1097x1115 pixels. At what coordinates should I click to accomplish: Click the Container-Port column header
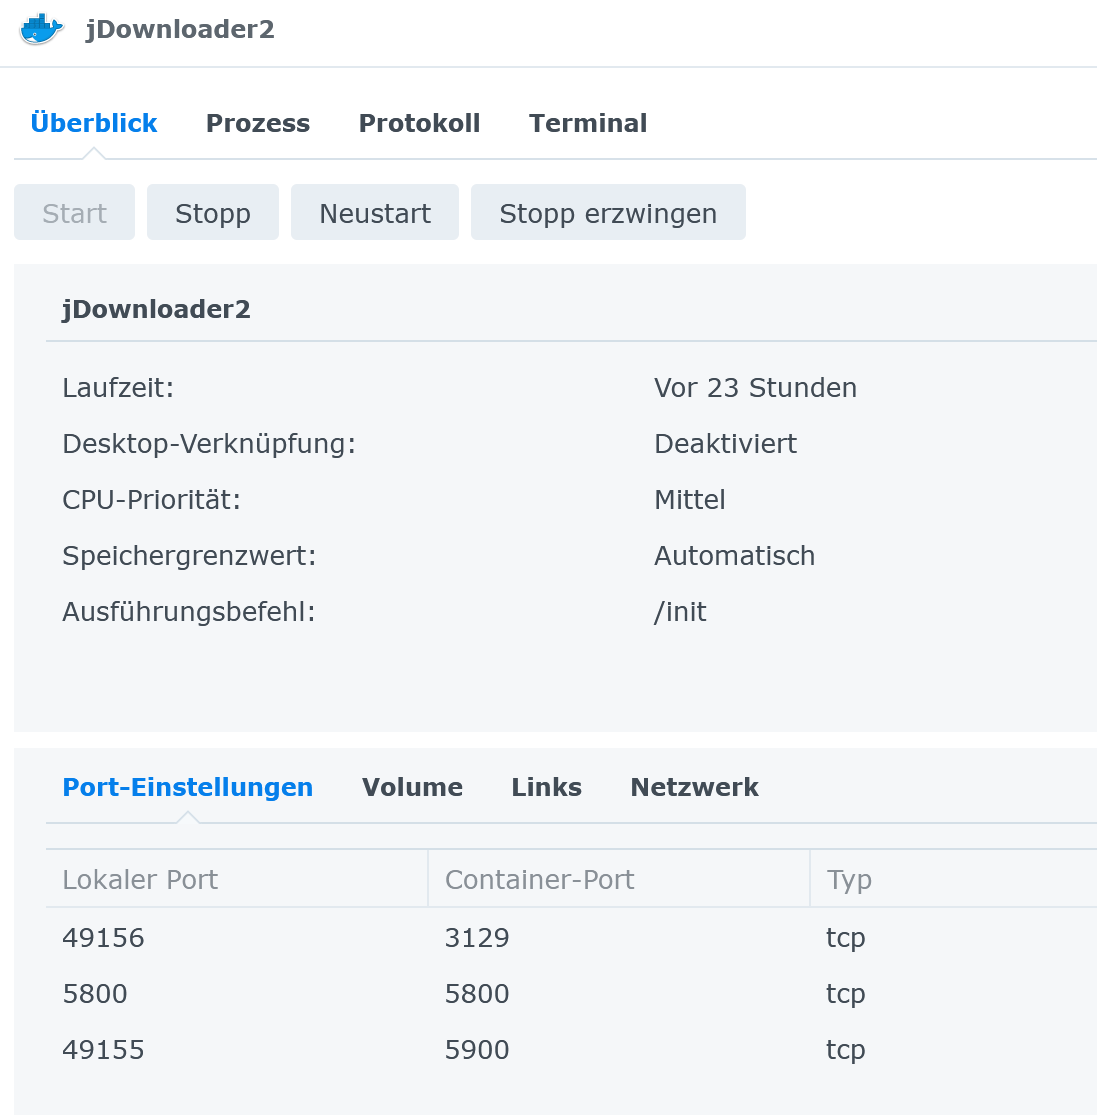click(539, 879)
